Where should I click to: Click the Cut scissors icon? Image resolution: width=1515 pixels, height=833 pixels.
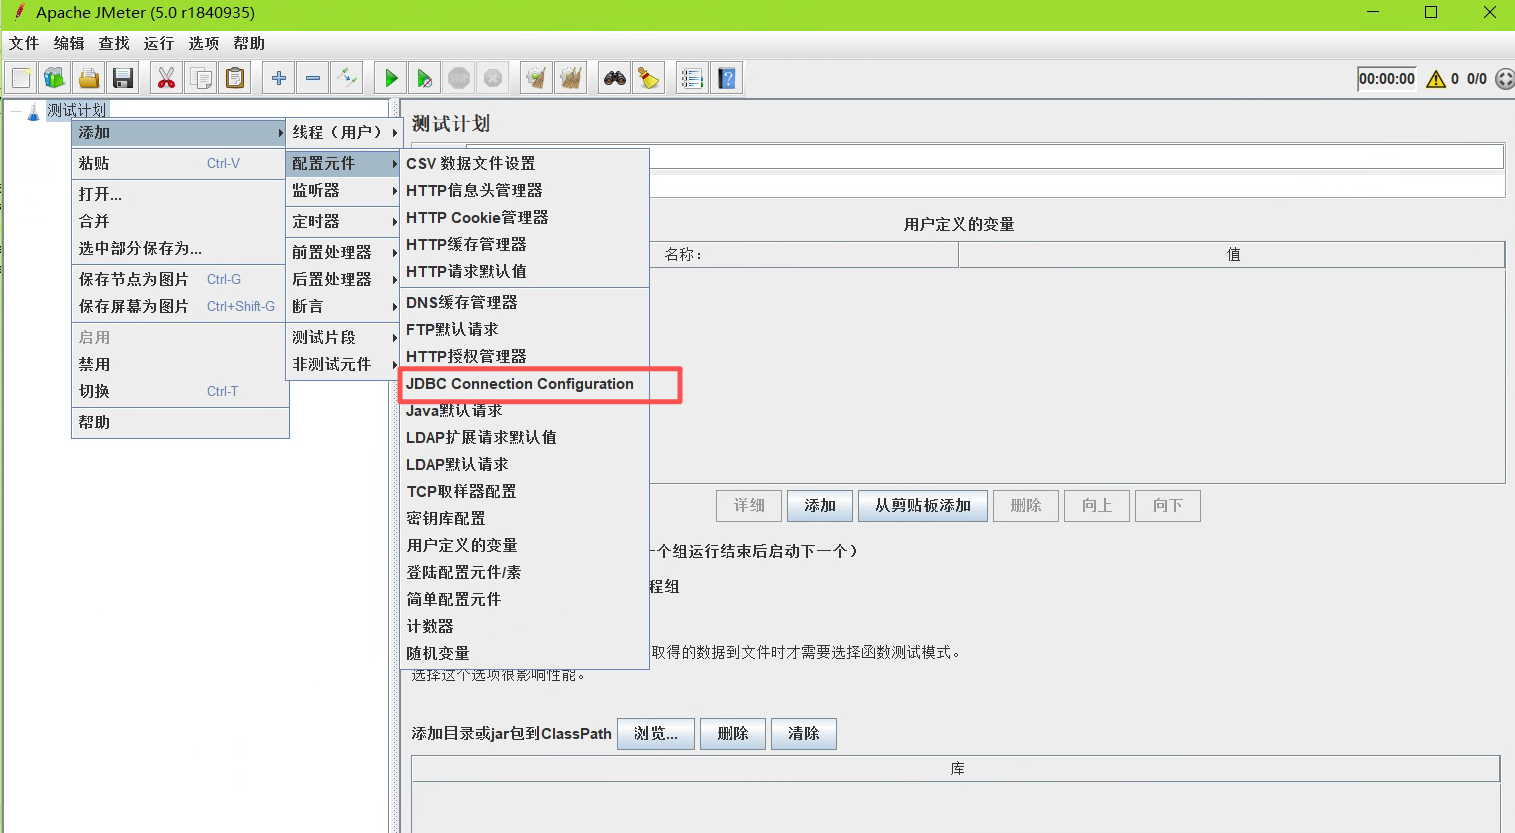coord(166,78)
